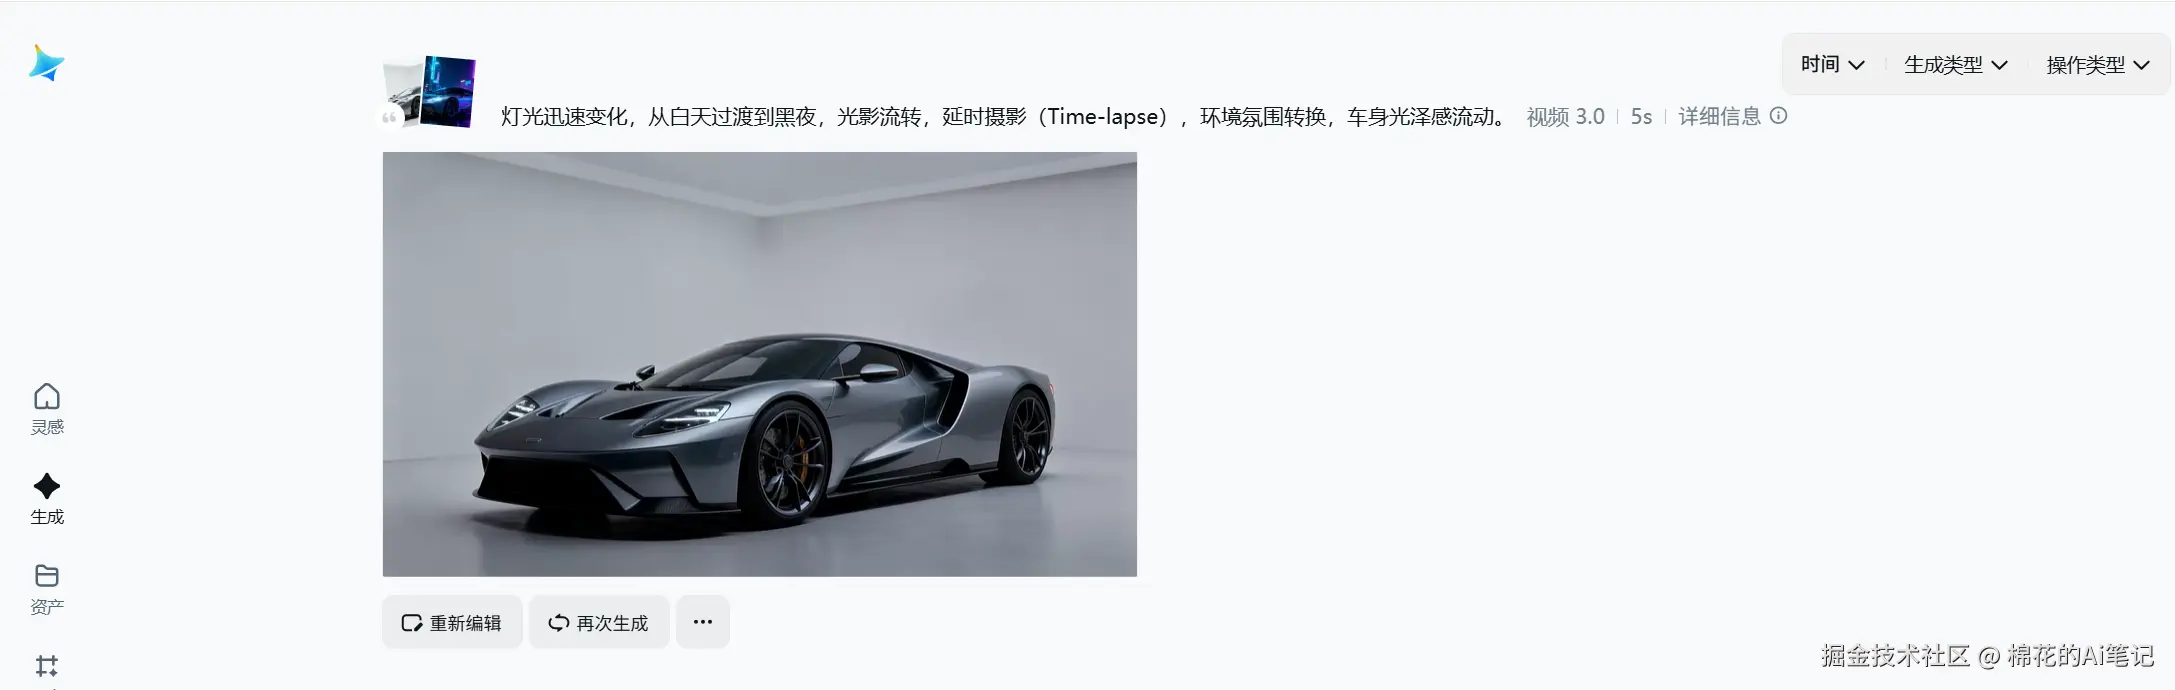Image resolution: width=2175 pixels, height=690 pixels.
Task: Open the 灵感 home section
Action: point(47,409)
